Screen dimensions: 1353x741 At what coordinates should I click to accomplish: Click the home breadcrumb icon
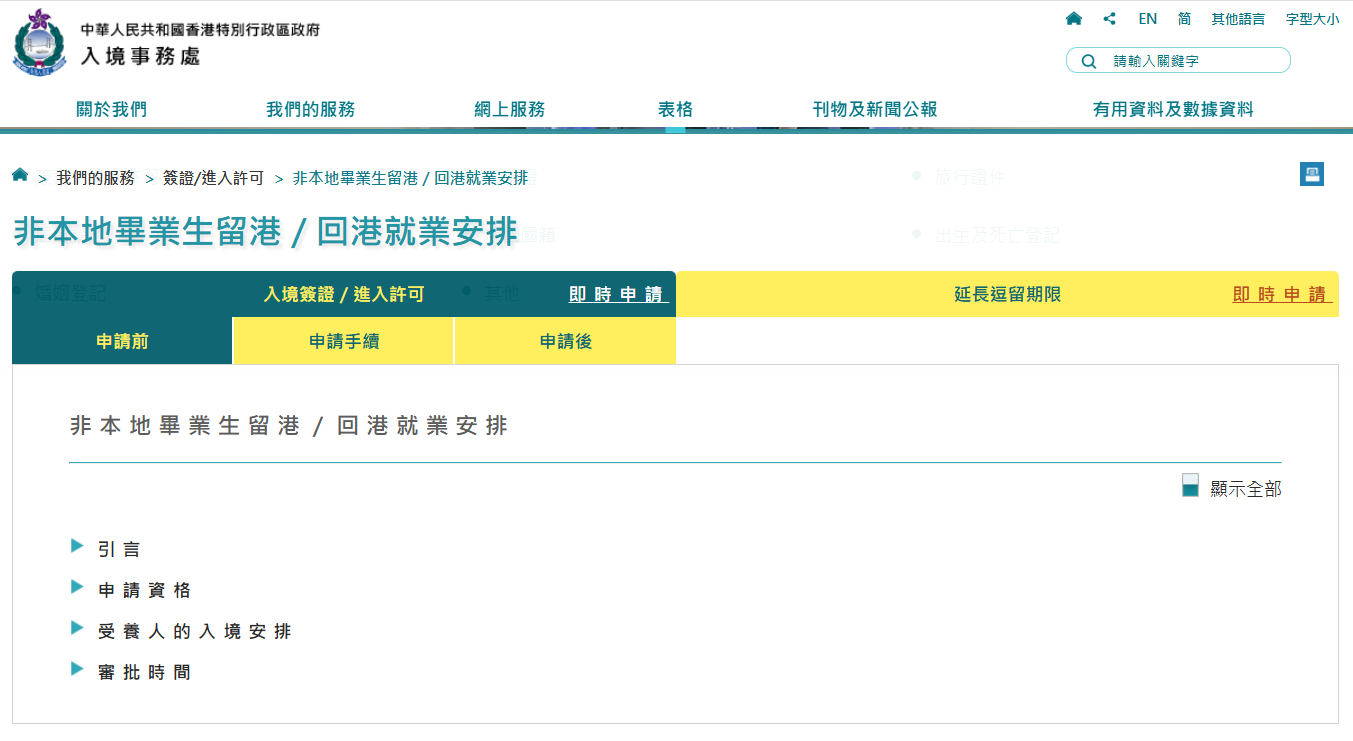click(19, 175)
